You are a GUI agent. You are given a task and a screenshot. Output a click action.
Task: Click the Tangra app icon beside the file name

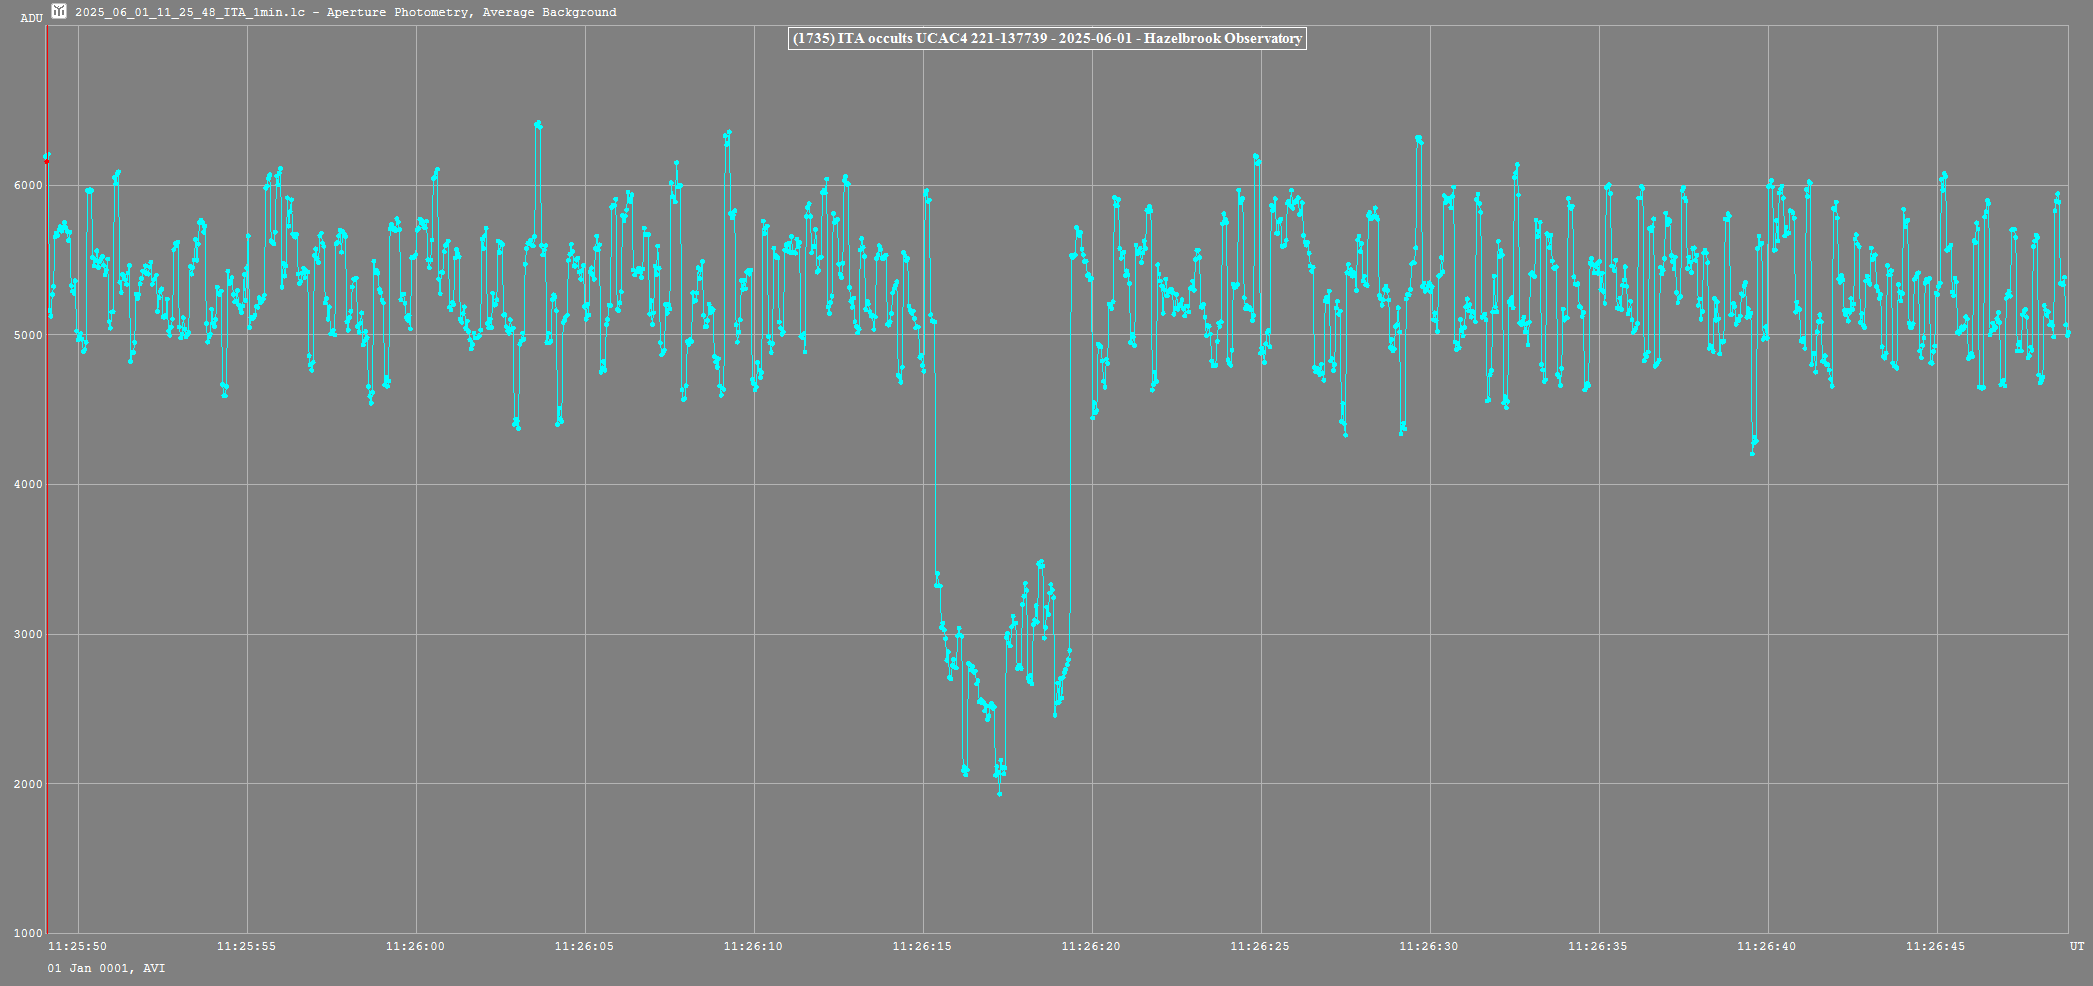[x=59, y=11]
